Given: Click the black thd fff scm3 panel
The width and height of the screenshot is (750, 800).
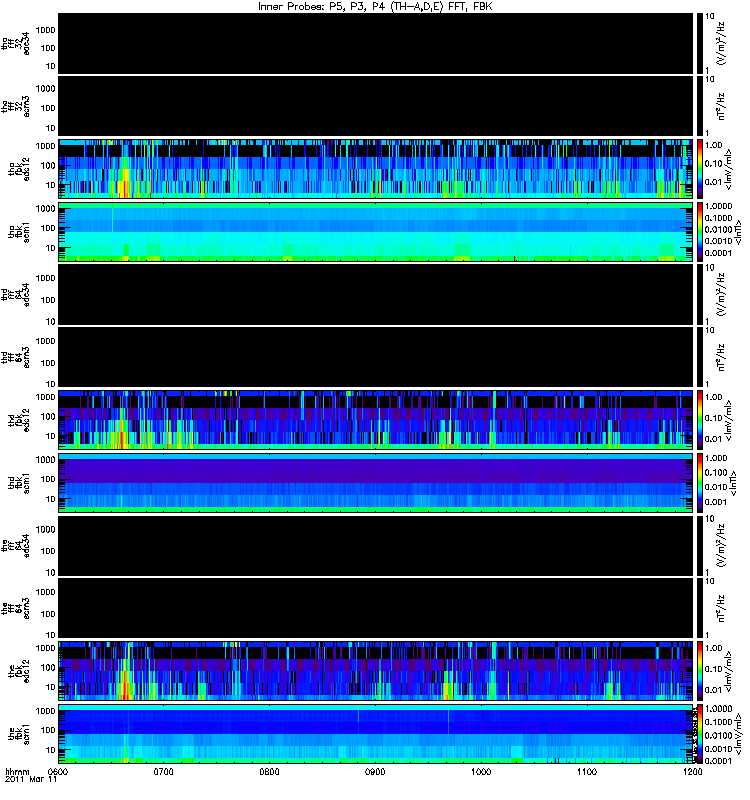Looking at the screenshot, I should click(376, 357).
